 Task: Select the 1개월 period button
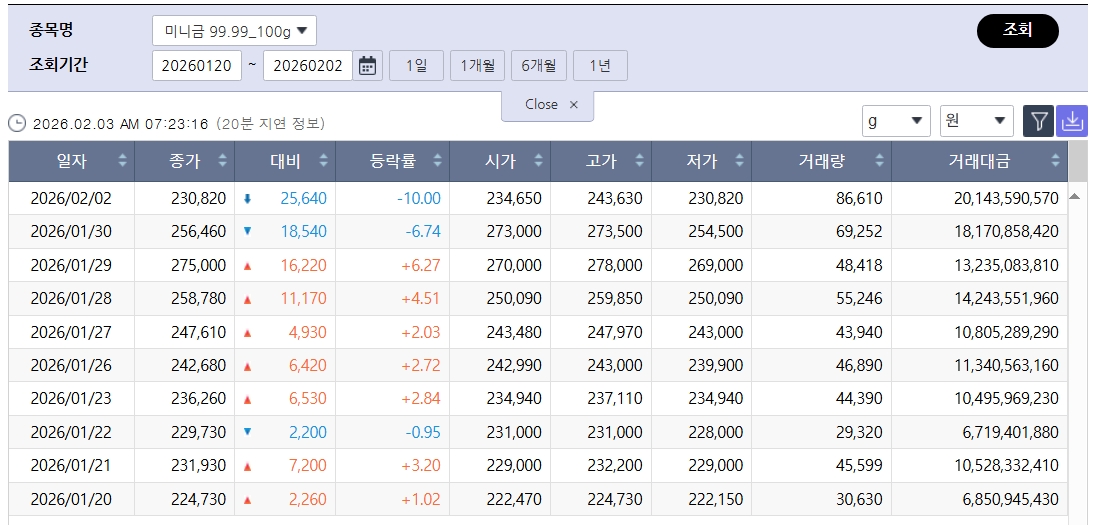[x=477, y=66]
